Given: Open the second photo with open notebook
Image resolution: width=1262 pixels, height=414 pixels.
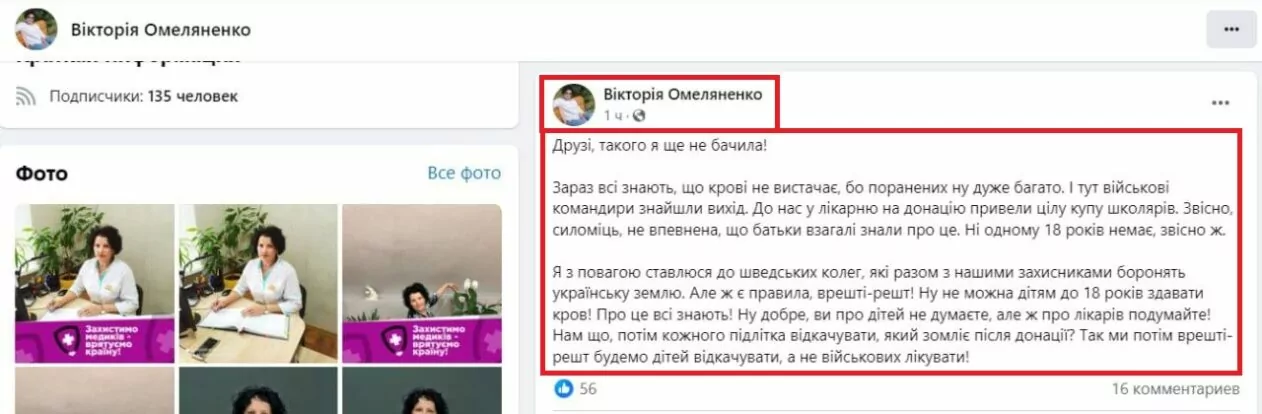Looking at the screenshot, I should [258, 283].
